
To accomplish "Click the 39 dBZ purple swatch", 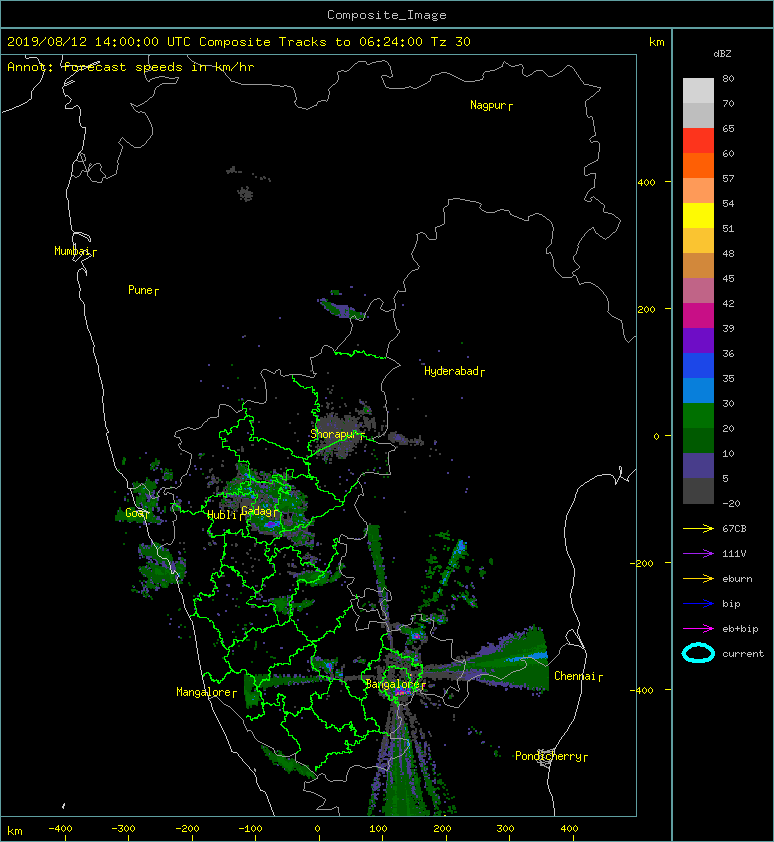I will tap(698, 340).
